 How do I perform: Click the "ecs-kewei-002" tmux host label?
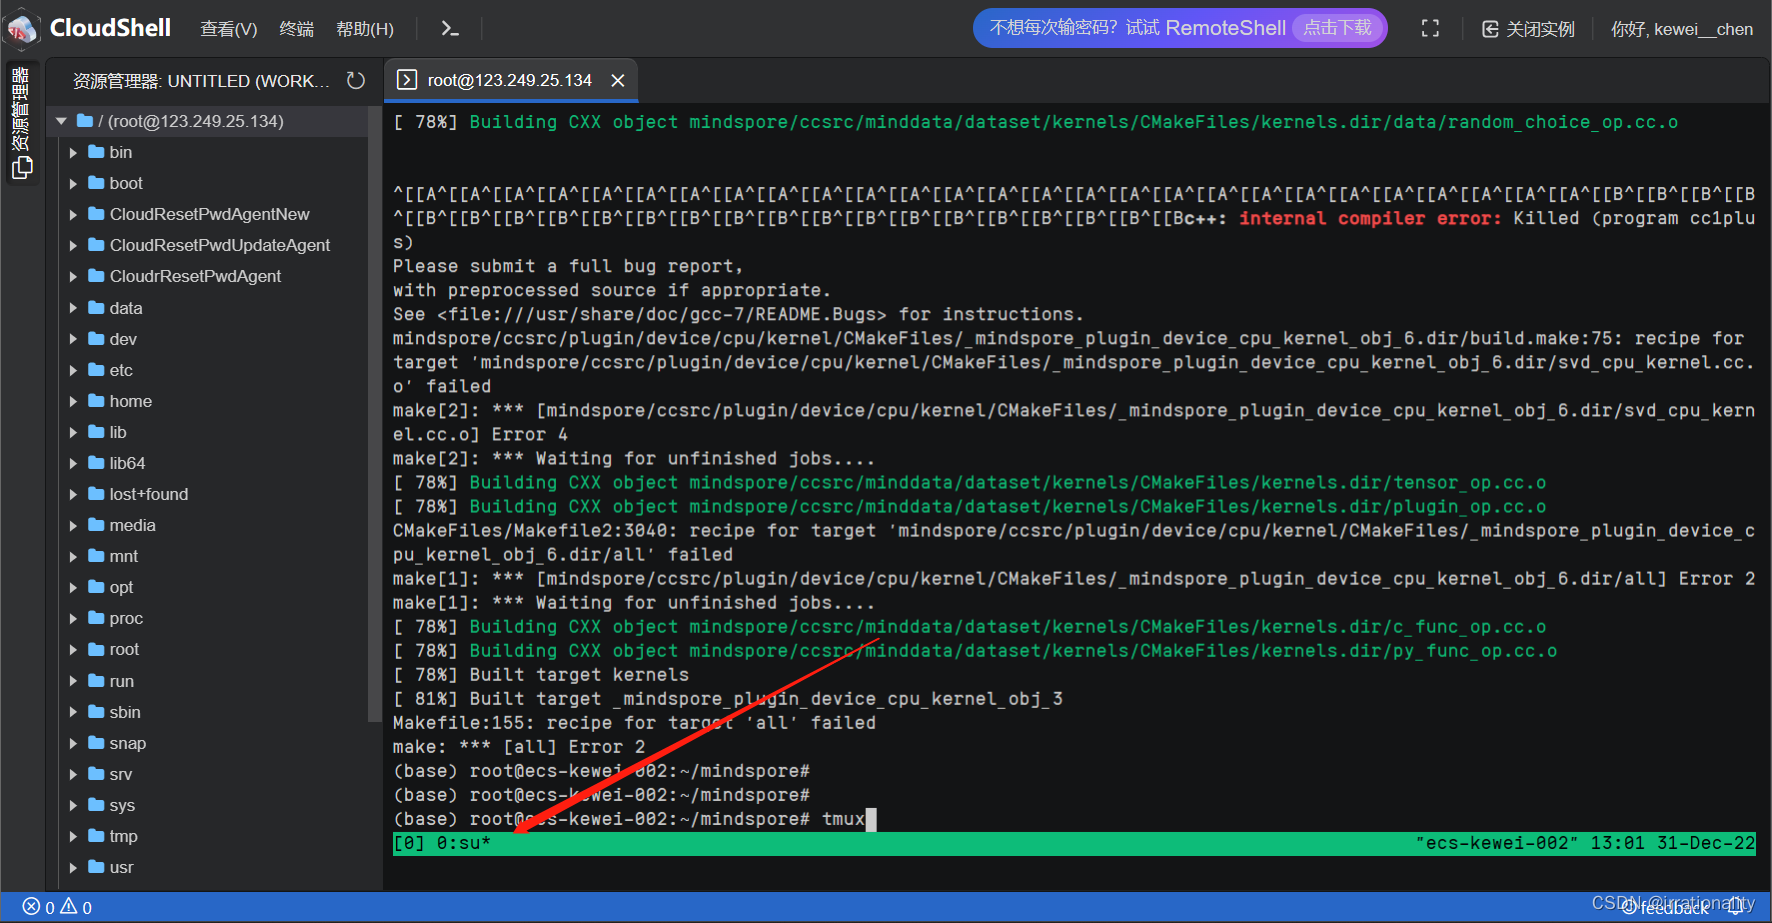pos(1496,843)
